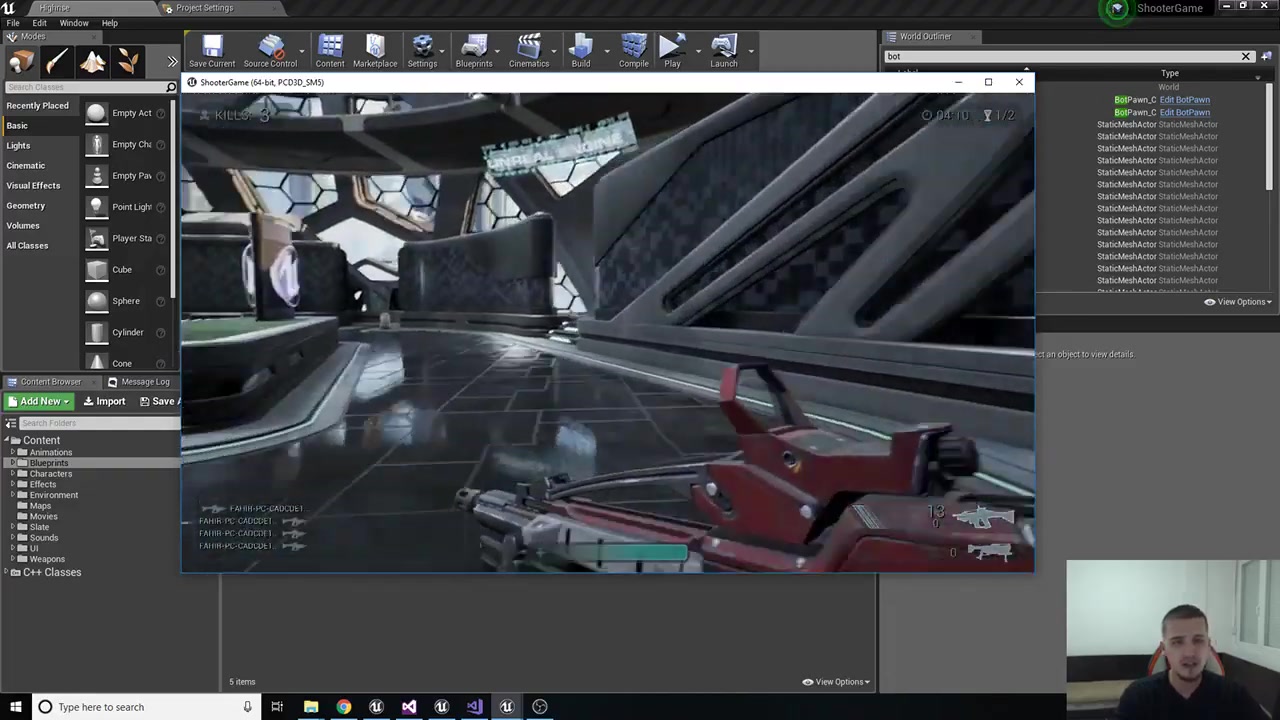Image resolution: width=1280 pixels, height=720 pixels.
Task: Open the Window menu
Action: pos(74,23)
